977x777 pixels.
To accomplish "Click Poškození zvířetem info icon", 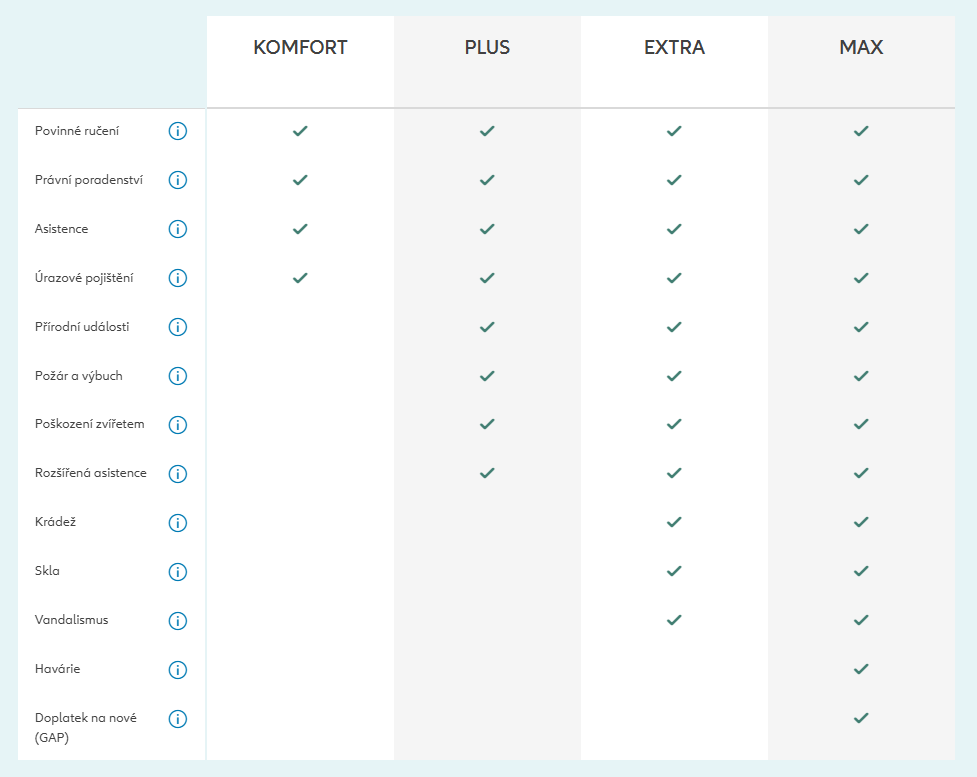I will point(178,425).
